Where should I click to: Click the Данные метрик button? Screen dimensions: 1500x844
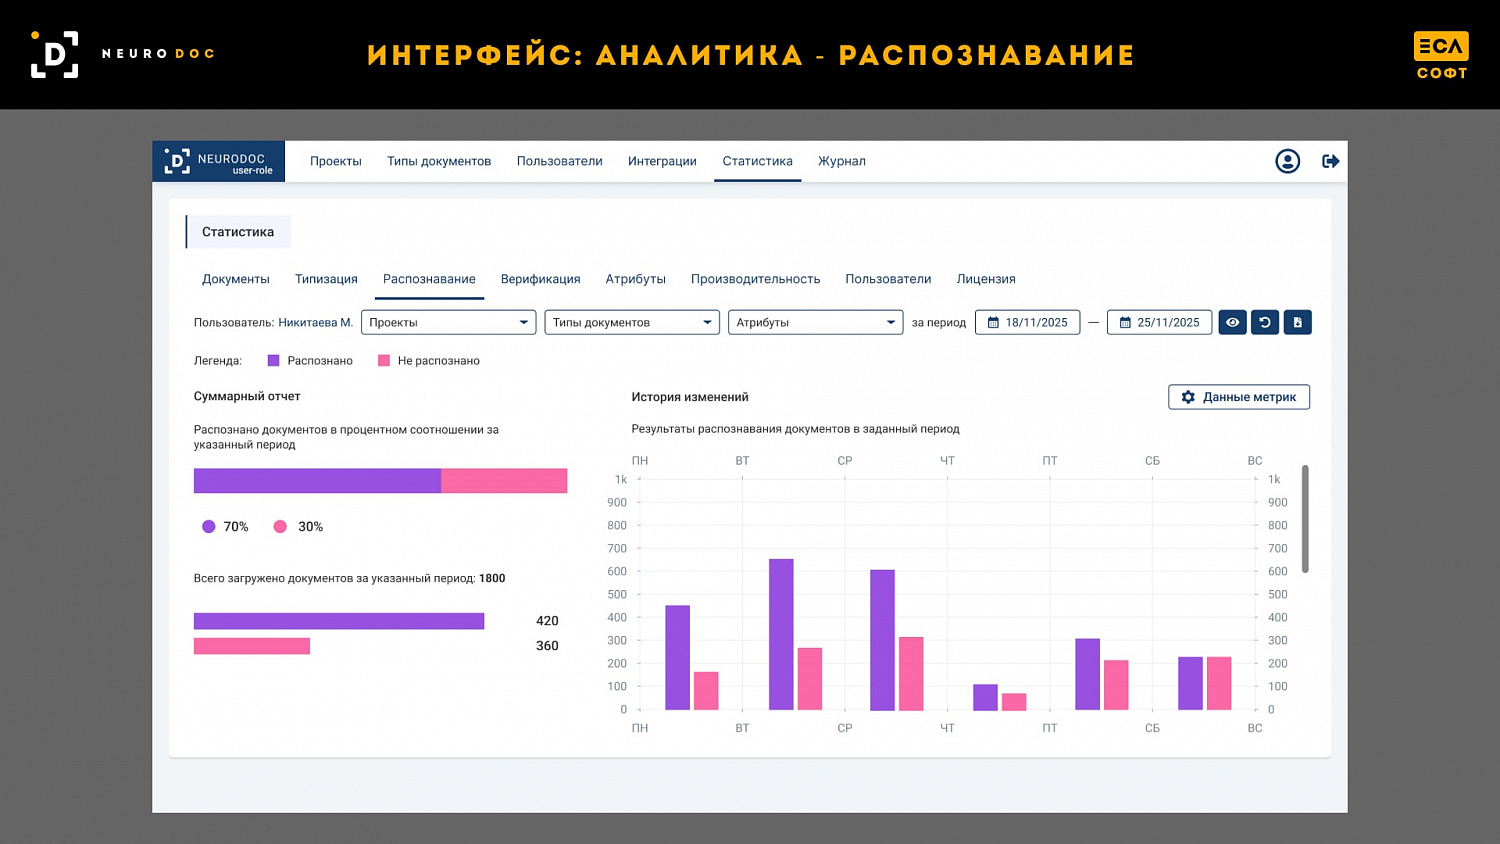[x=1239, y=397]
